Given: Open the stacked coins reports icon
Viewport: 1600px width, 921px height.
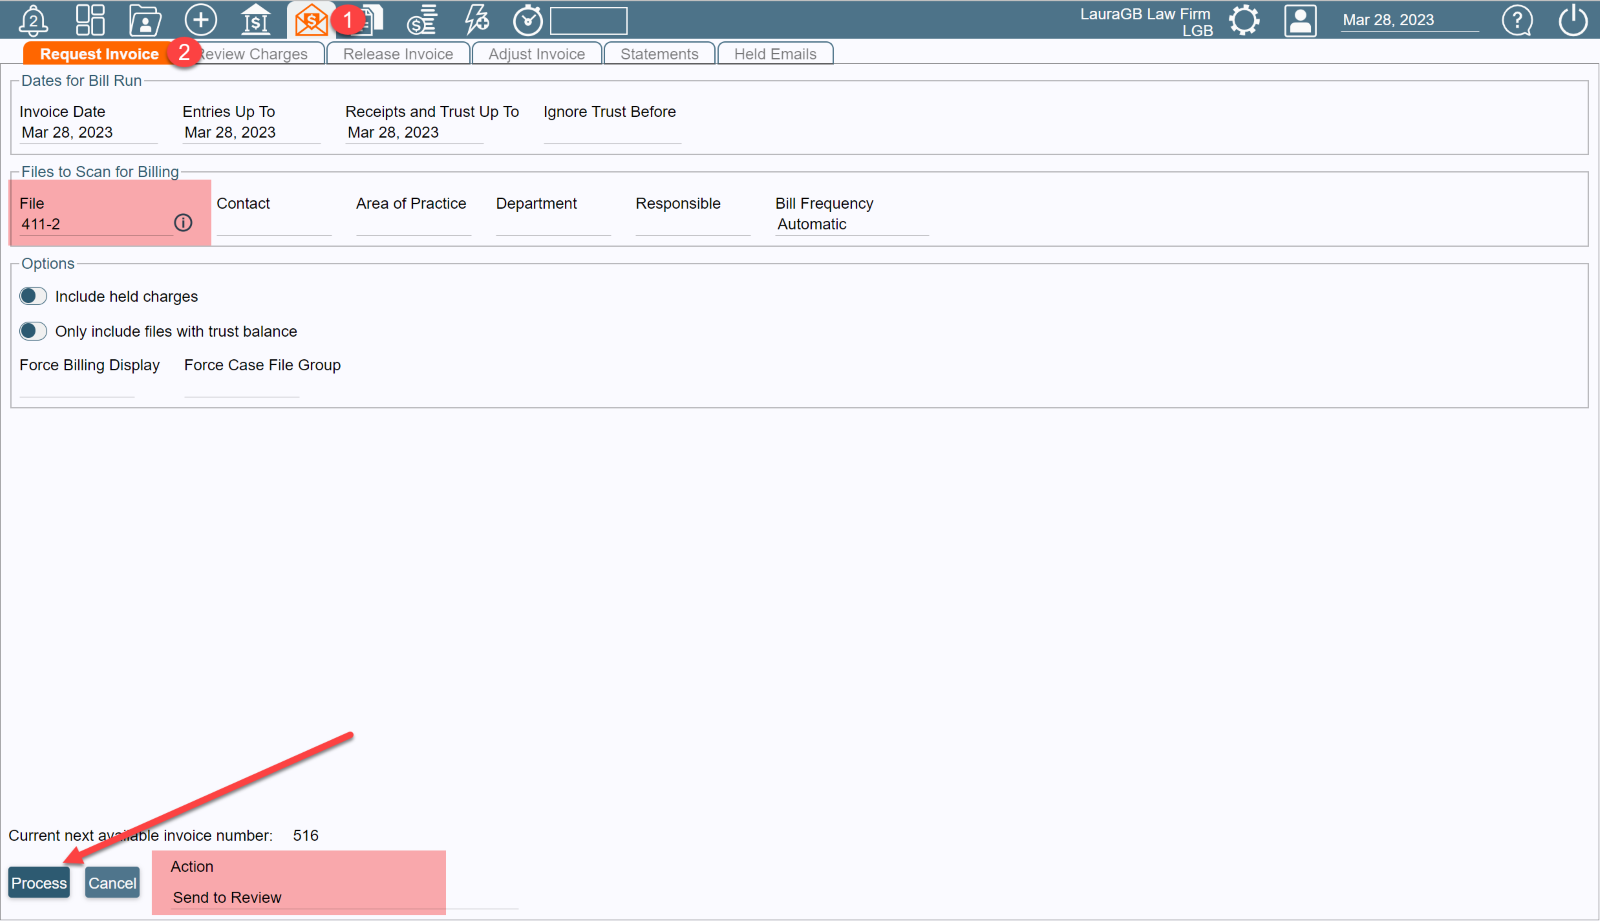Looking at the screenshot, I should pyautogui.click(x=422, y=19).
